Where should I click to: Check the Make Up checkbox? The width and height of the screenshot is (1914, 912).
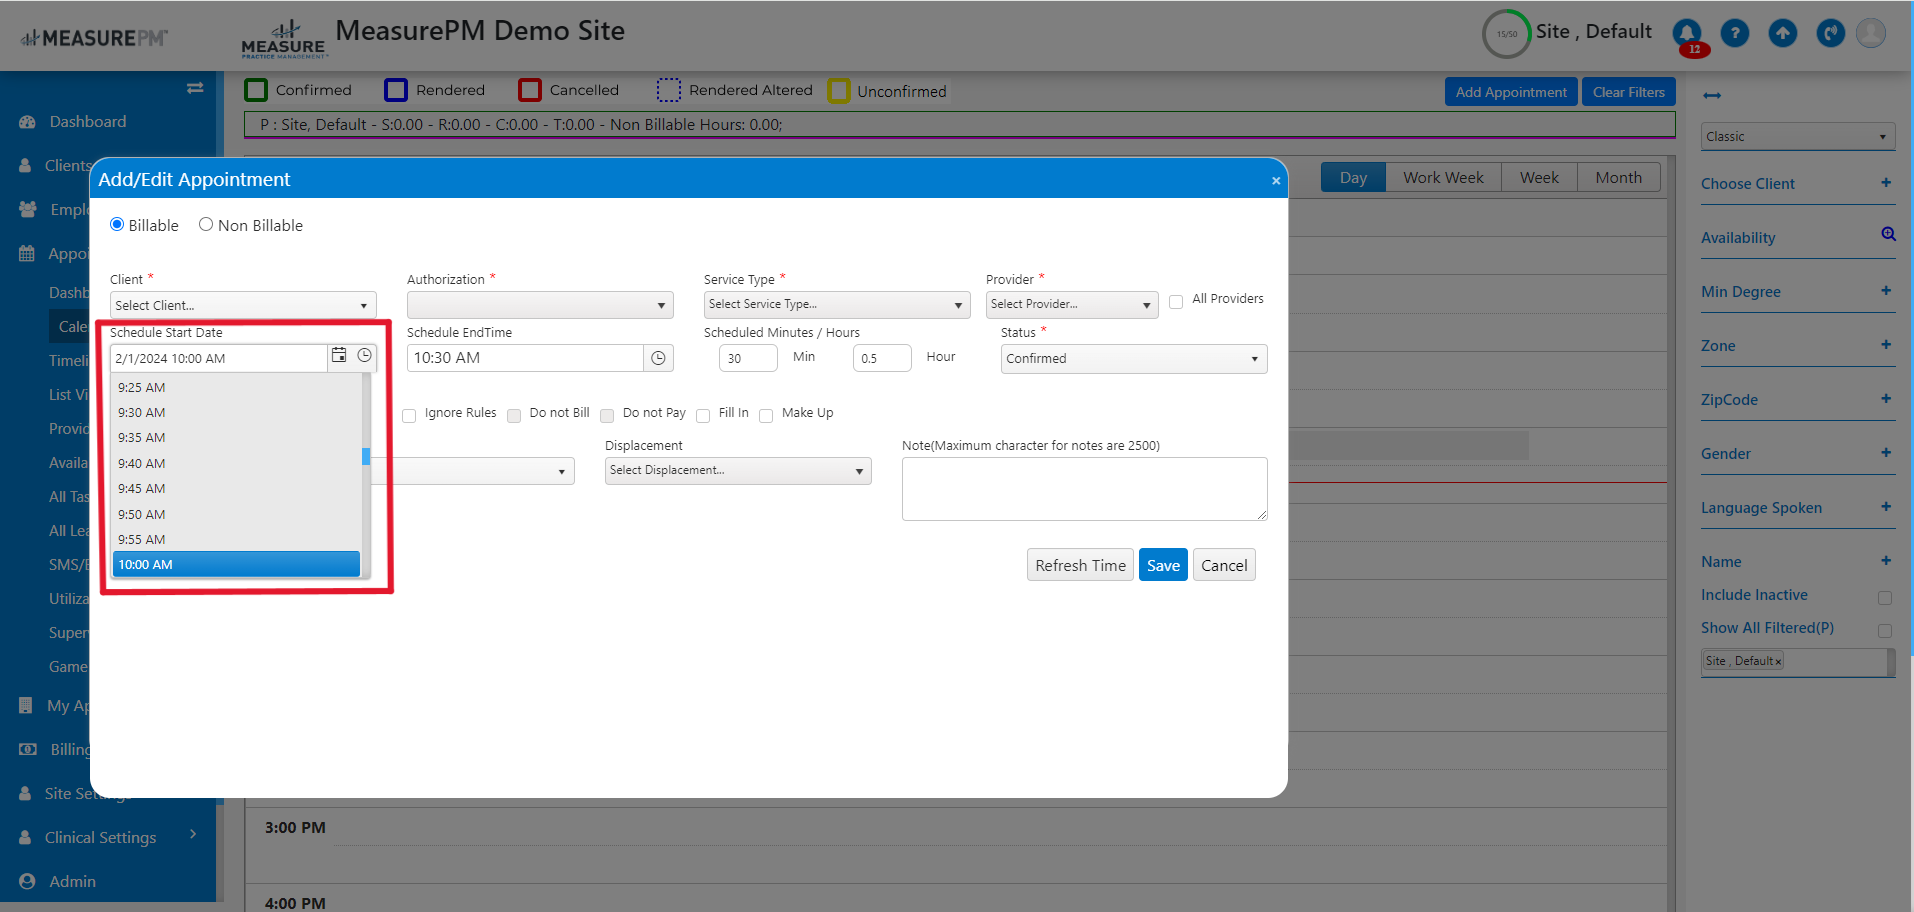(766, 416)
